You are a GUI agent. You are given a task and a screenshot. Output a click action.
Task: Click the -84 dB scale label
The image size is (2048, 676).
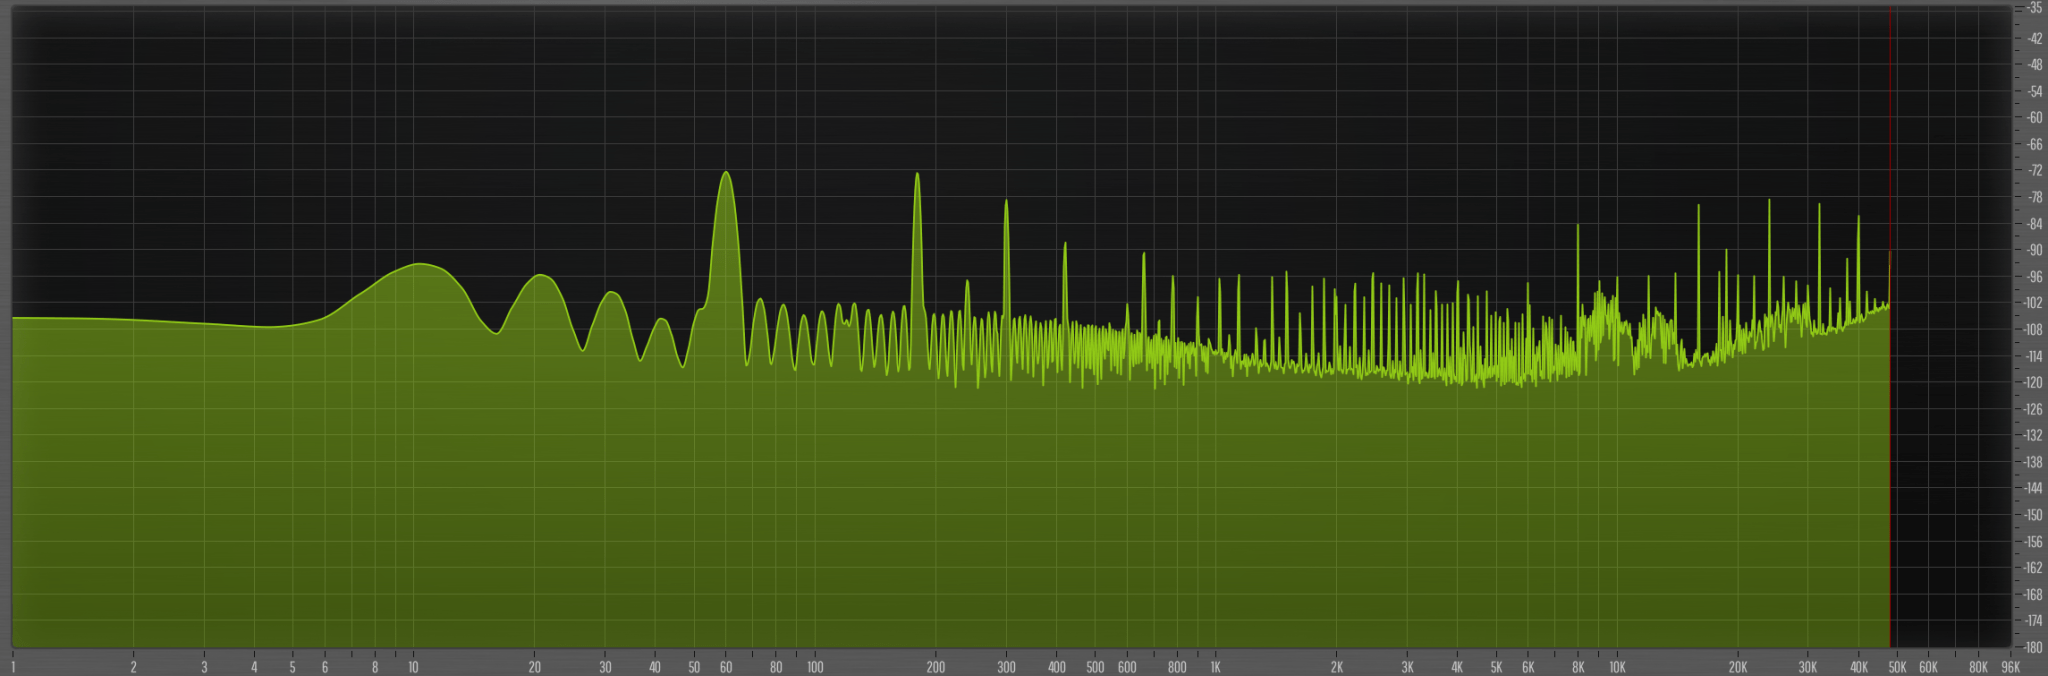point(2034,223)
